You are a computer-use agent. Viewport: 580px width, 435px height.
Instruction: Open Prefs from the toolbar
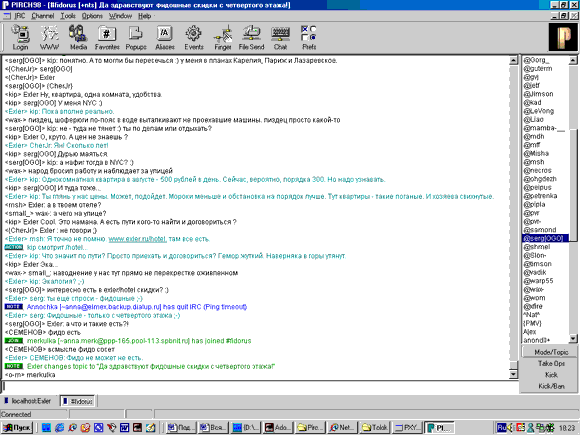pos(309,37)
